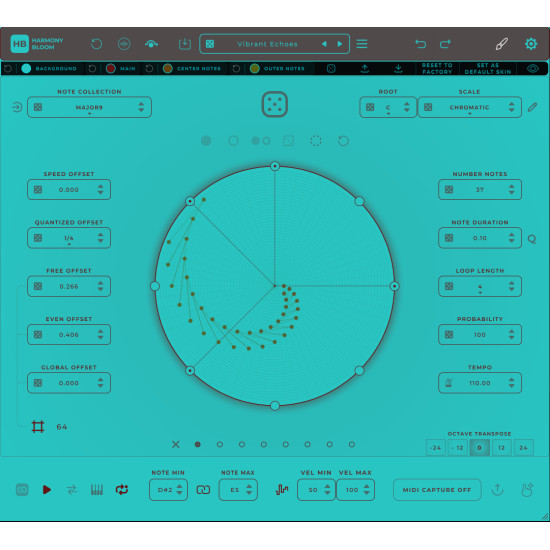550x550 pixels.
Task: Select the second snapshot circle
Action: [x=220, y=444]
